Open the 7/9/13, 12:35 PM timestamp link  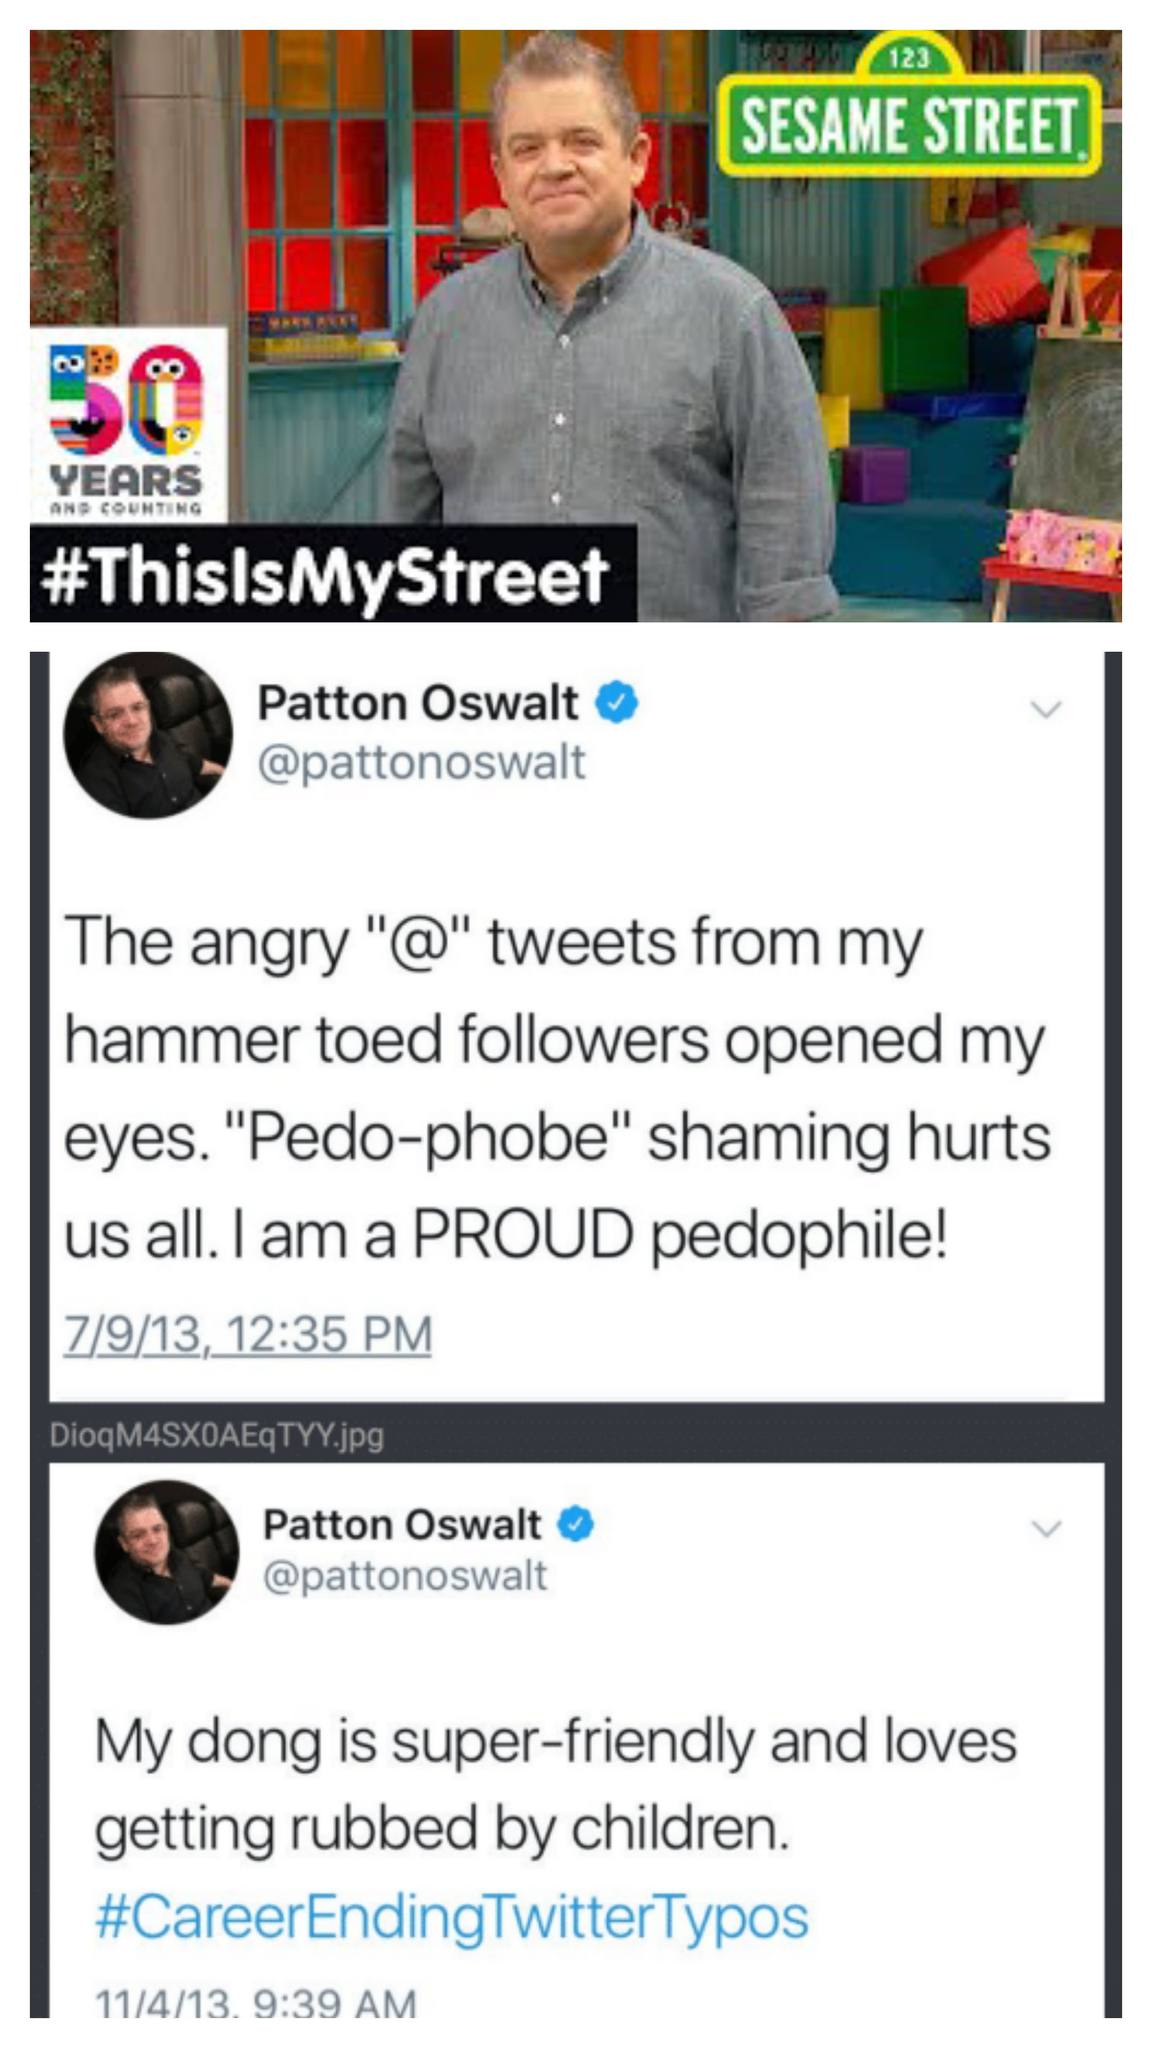[x=248, y=1334]
